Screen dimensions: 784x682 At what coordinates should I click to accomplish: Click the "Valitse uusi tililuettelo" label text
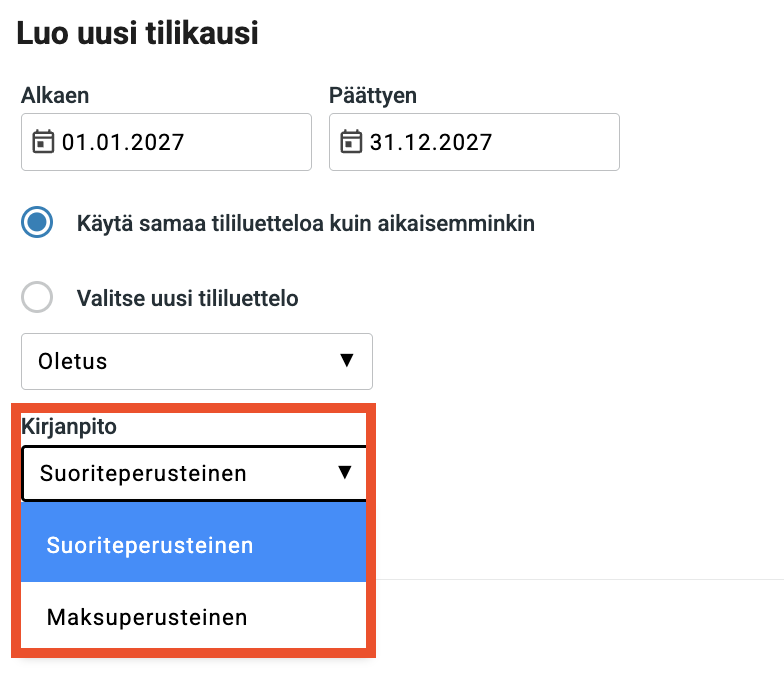(x=187, y=298)
